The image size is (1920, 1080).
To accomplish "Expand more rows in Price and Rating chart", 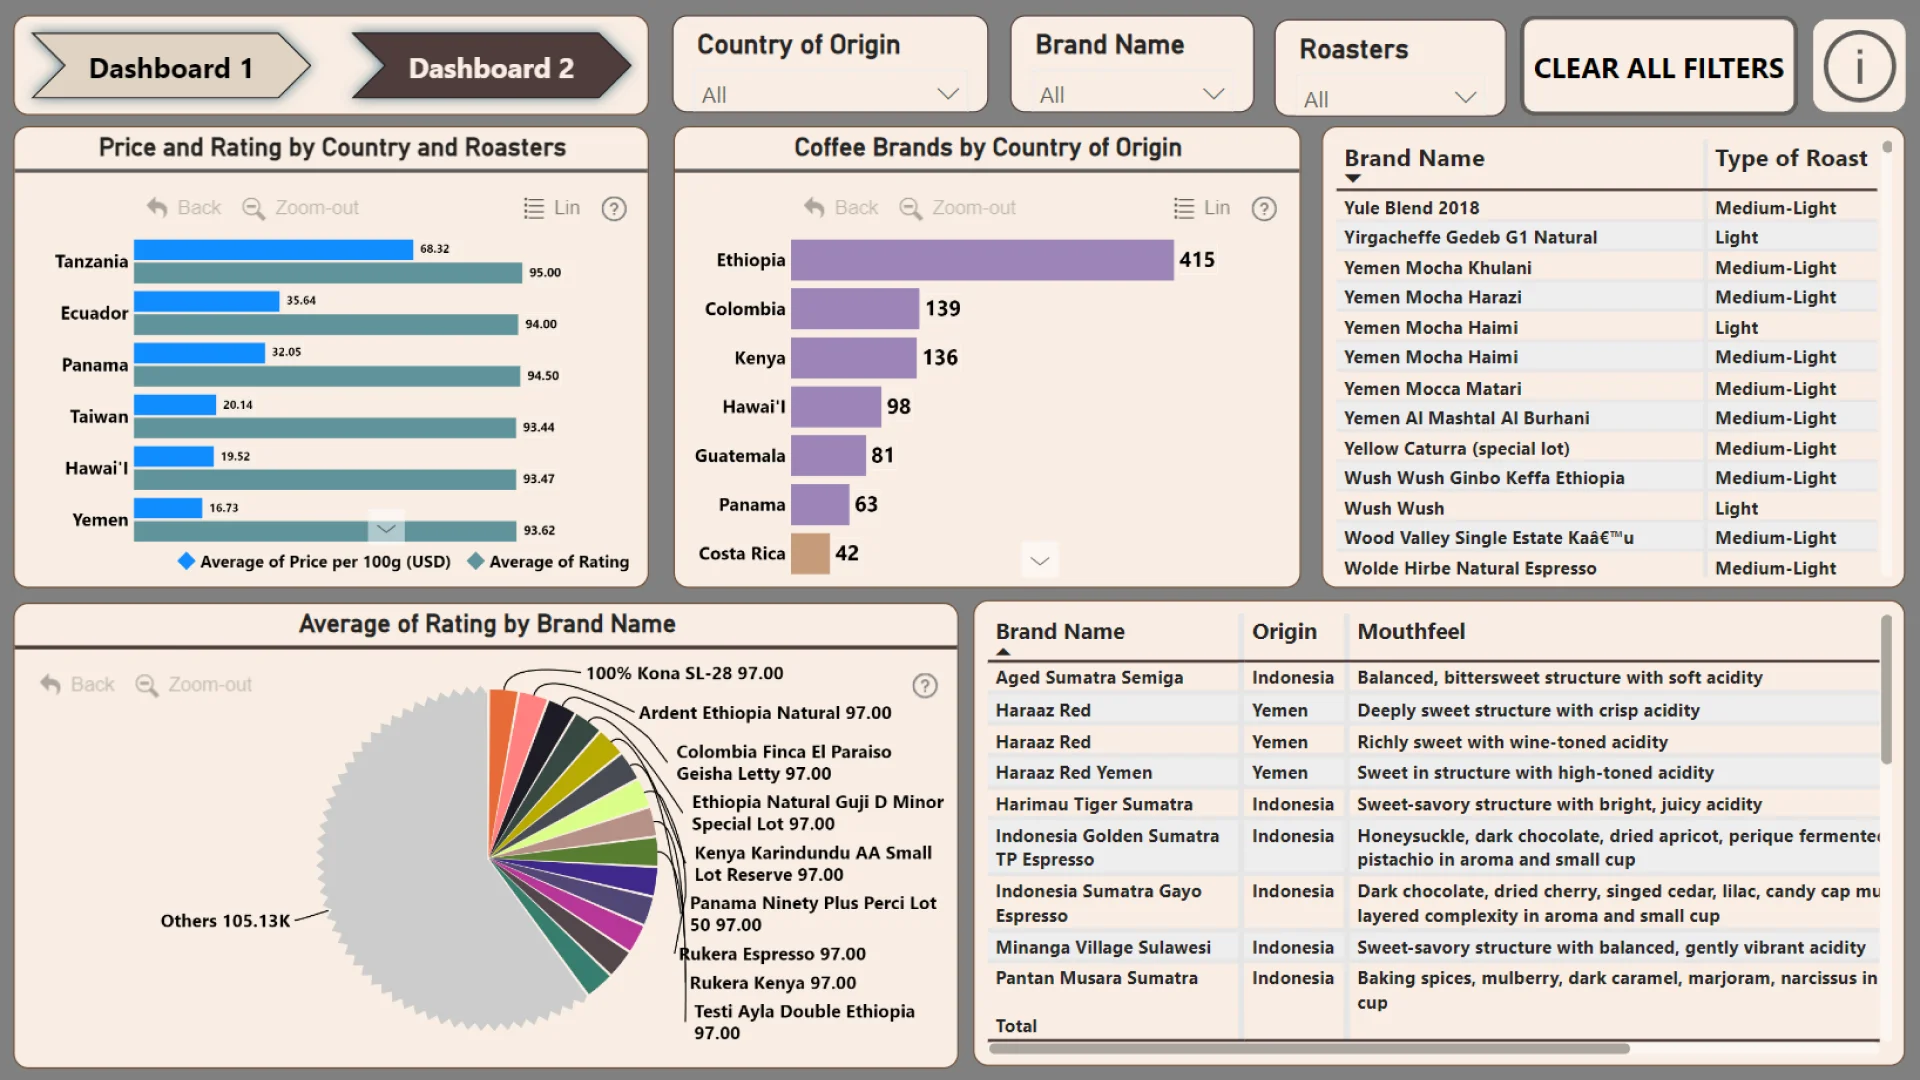I will click(x=386, y=528).
